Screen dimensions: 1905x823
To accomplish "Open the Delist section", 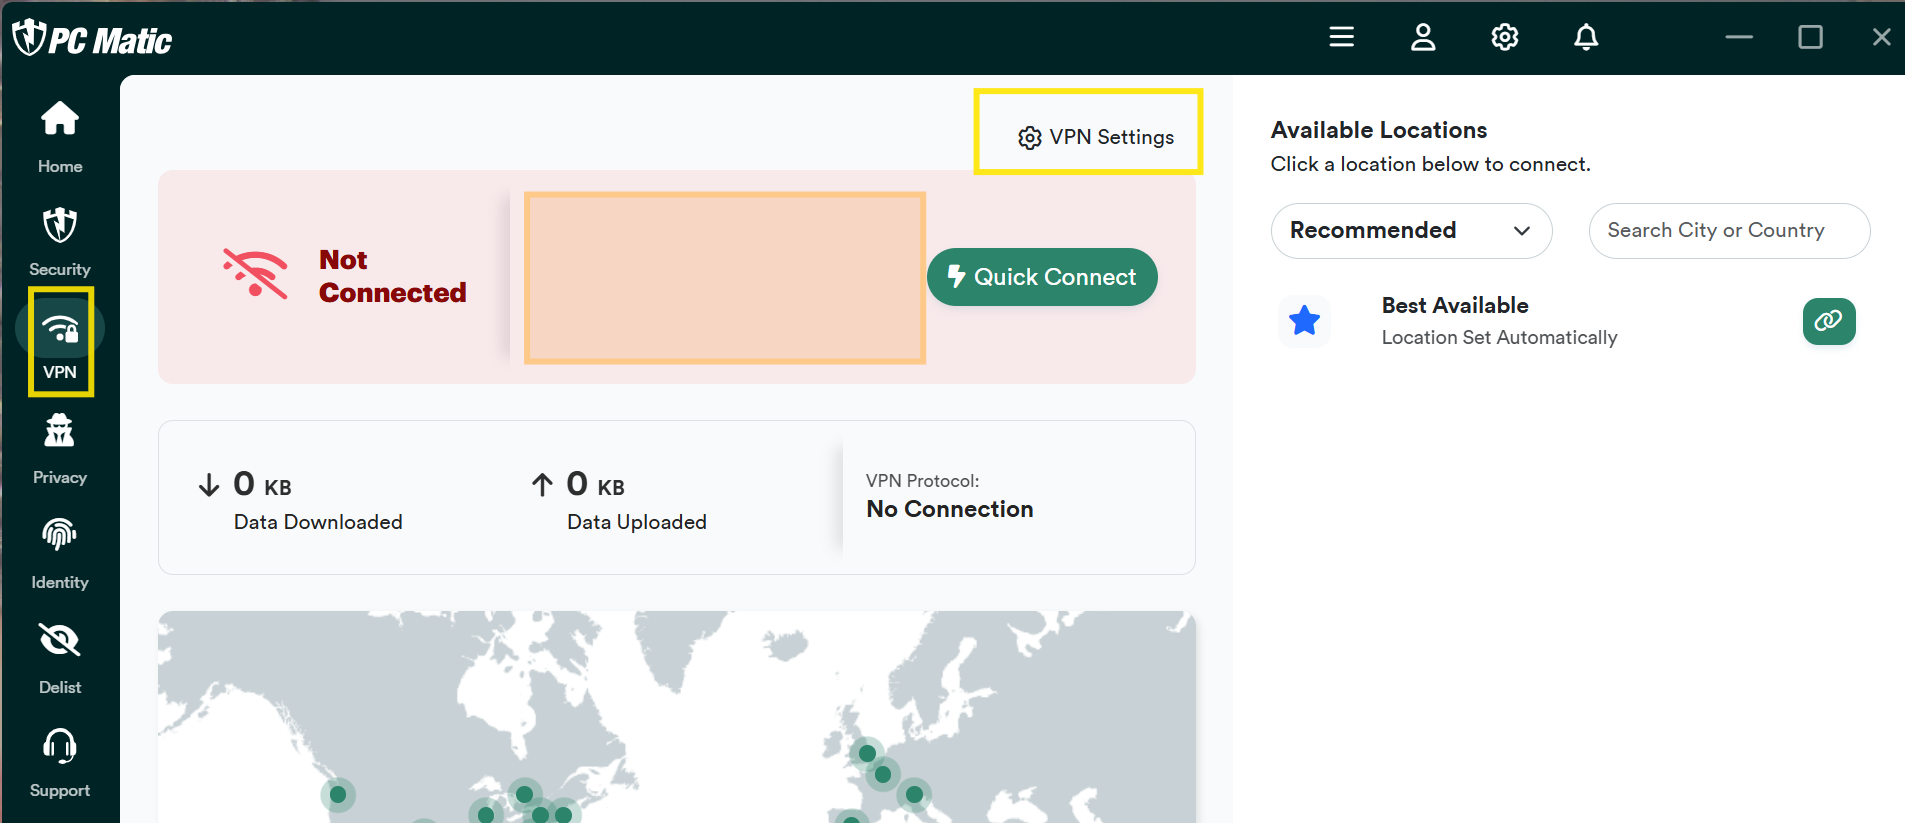I will (60, 658).
